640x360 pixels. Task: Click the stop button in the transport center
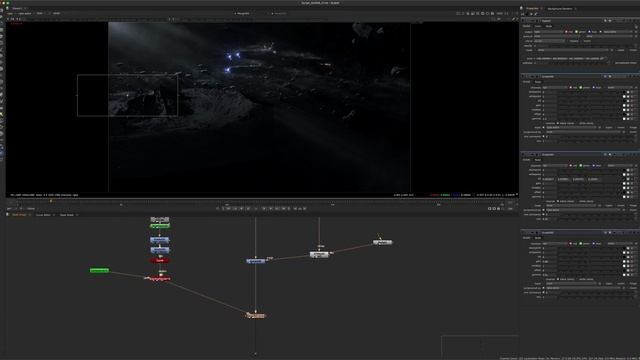pos(256,209)
